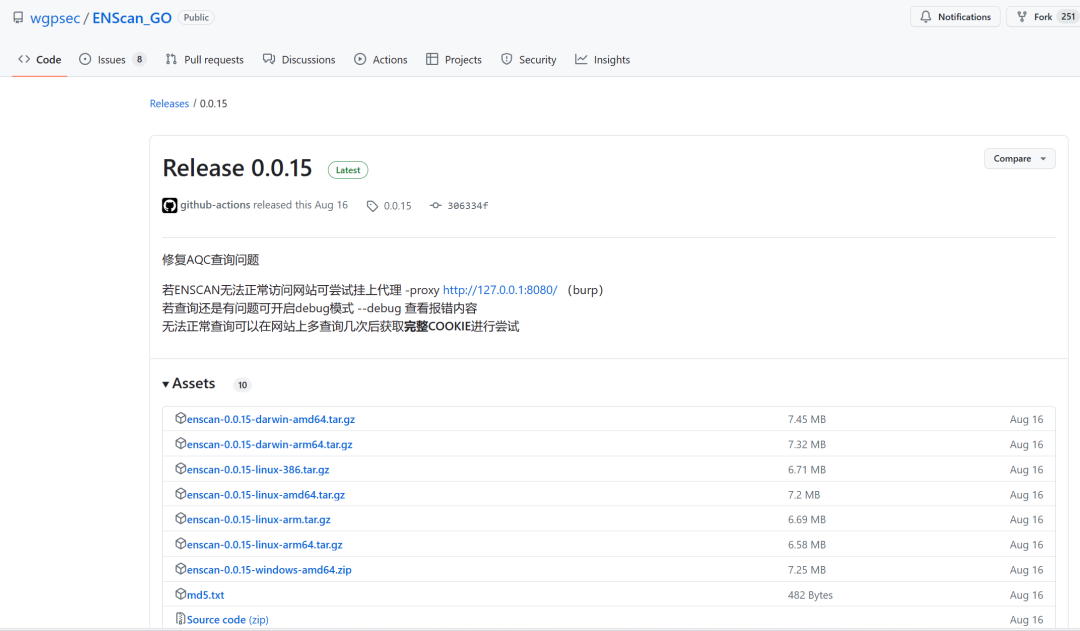Click package icon of md5.txt asset
1080x631 pixels.
[x=180, y=594]
